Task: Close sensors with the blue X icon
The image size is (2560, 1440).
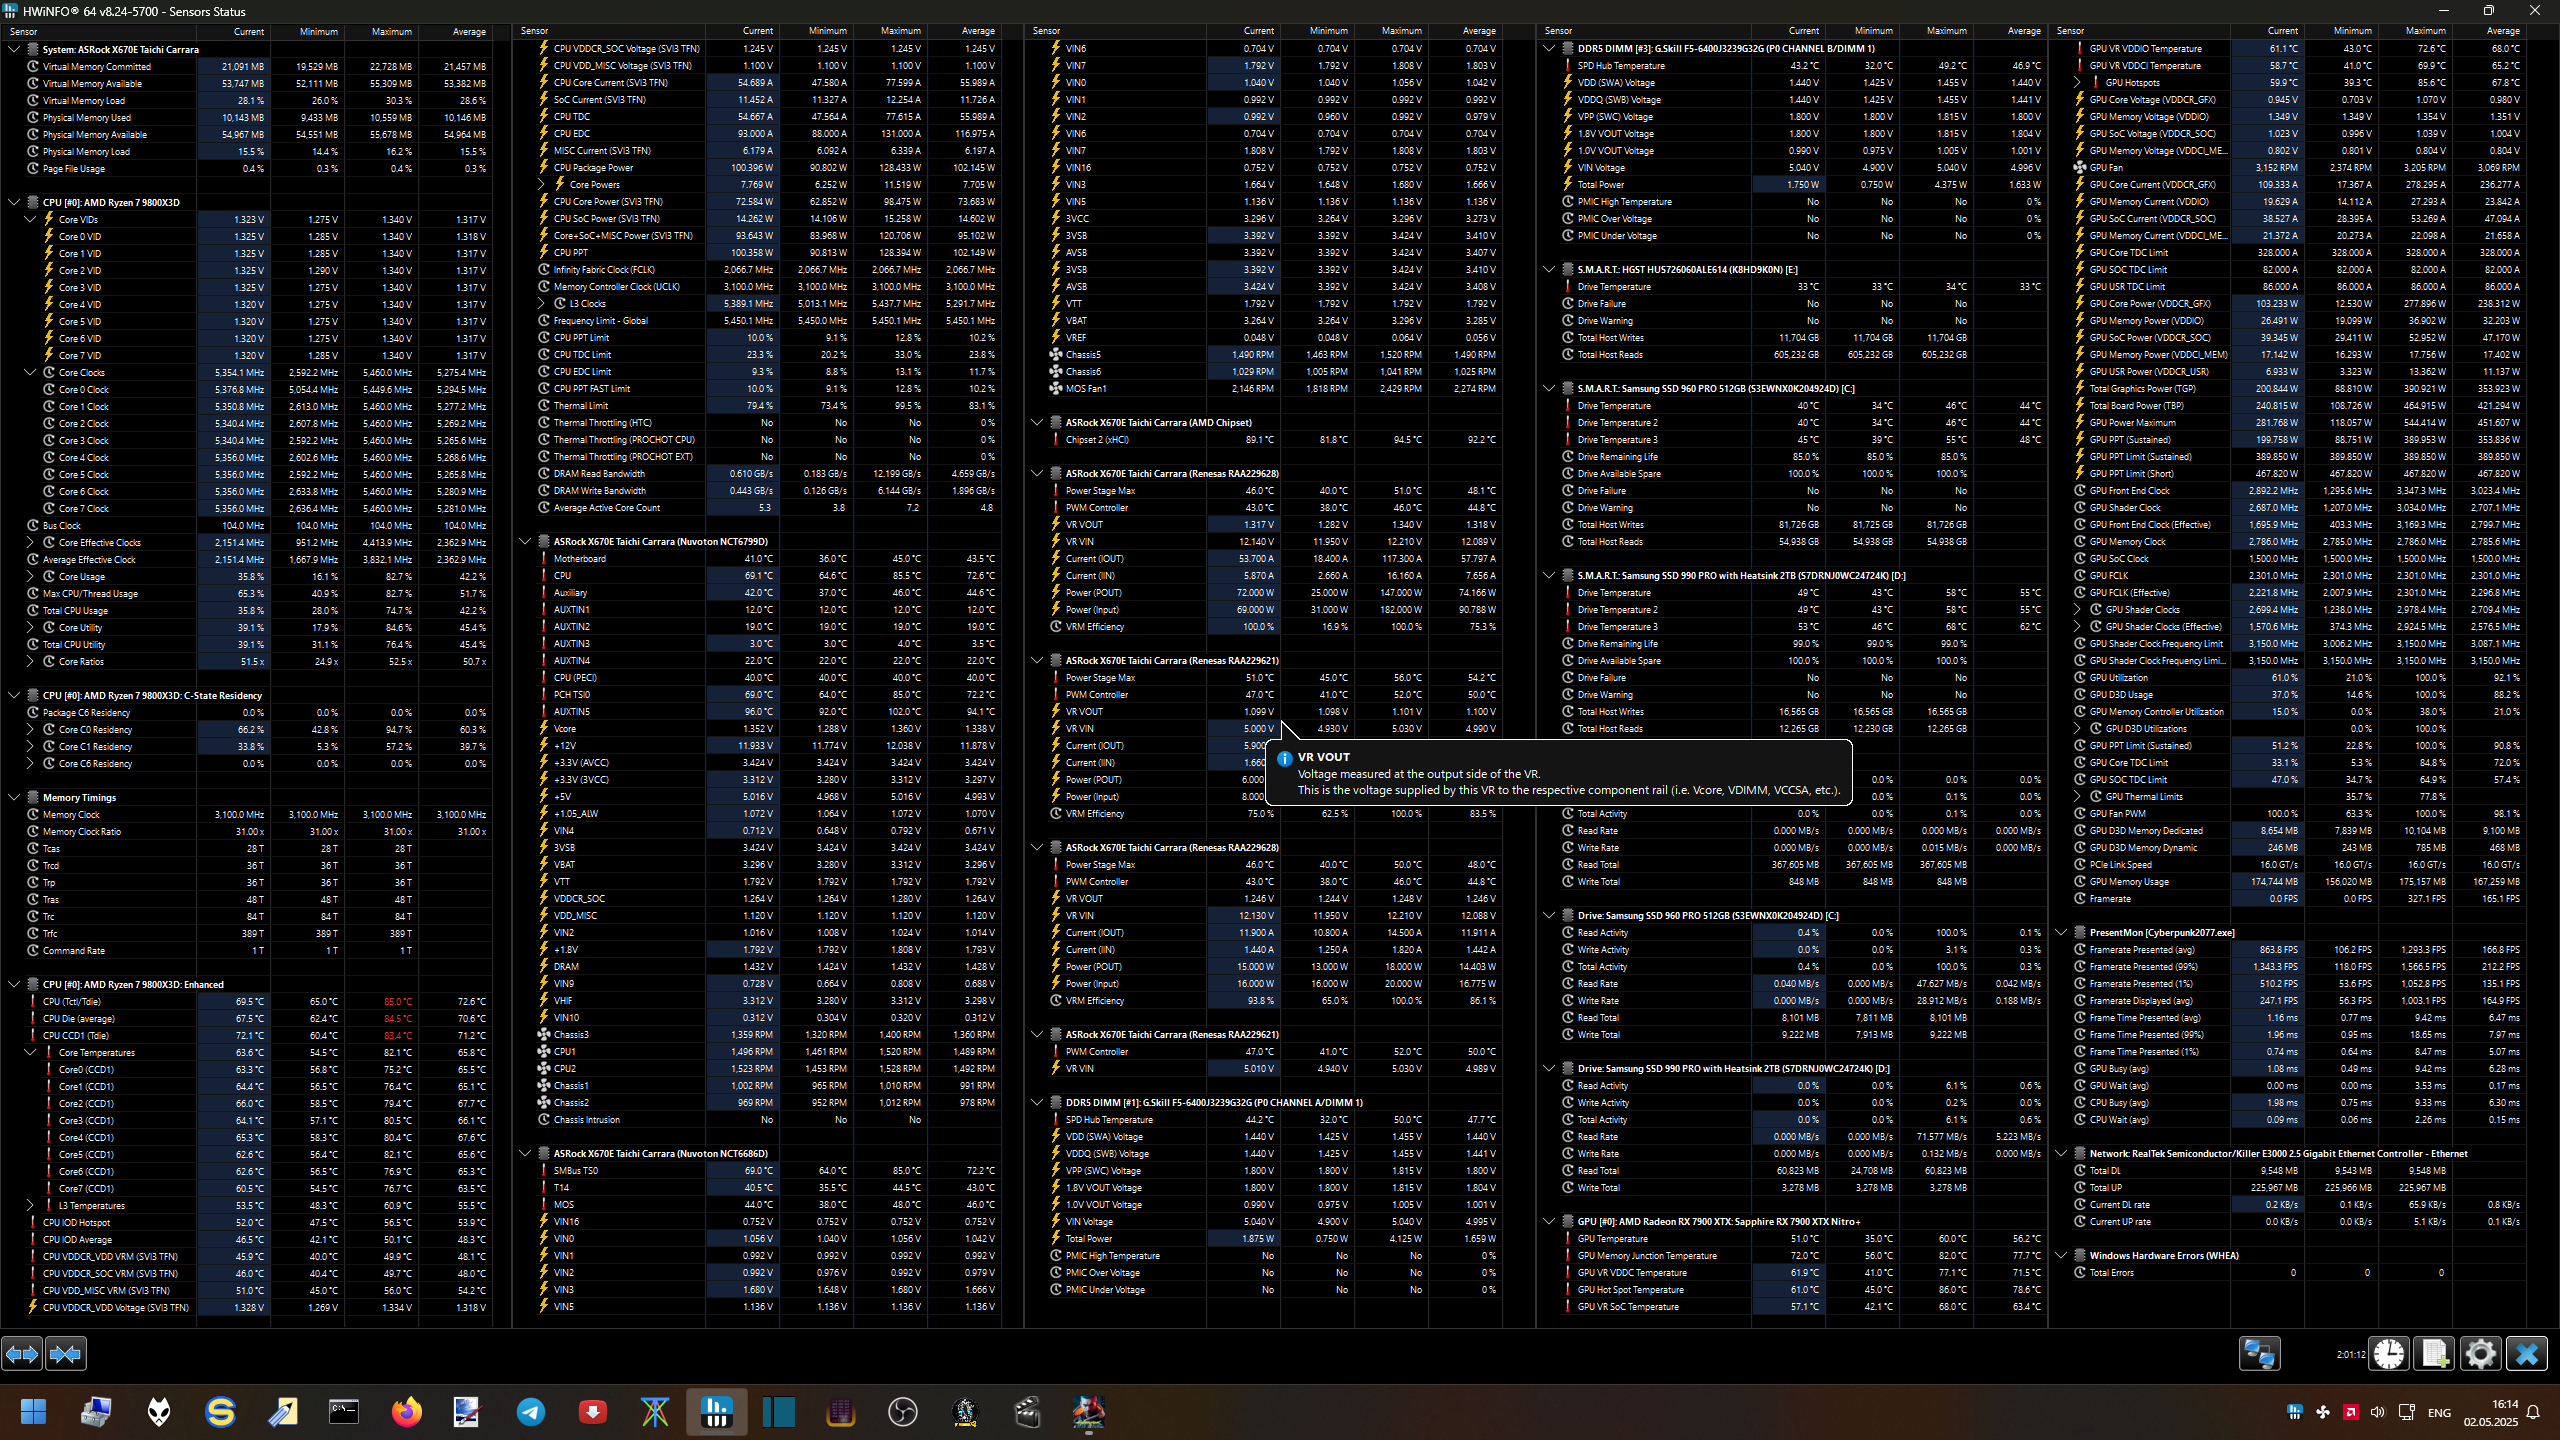Action: [2527, 1354]
